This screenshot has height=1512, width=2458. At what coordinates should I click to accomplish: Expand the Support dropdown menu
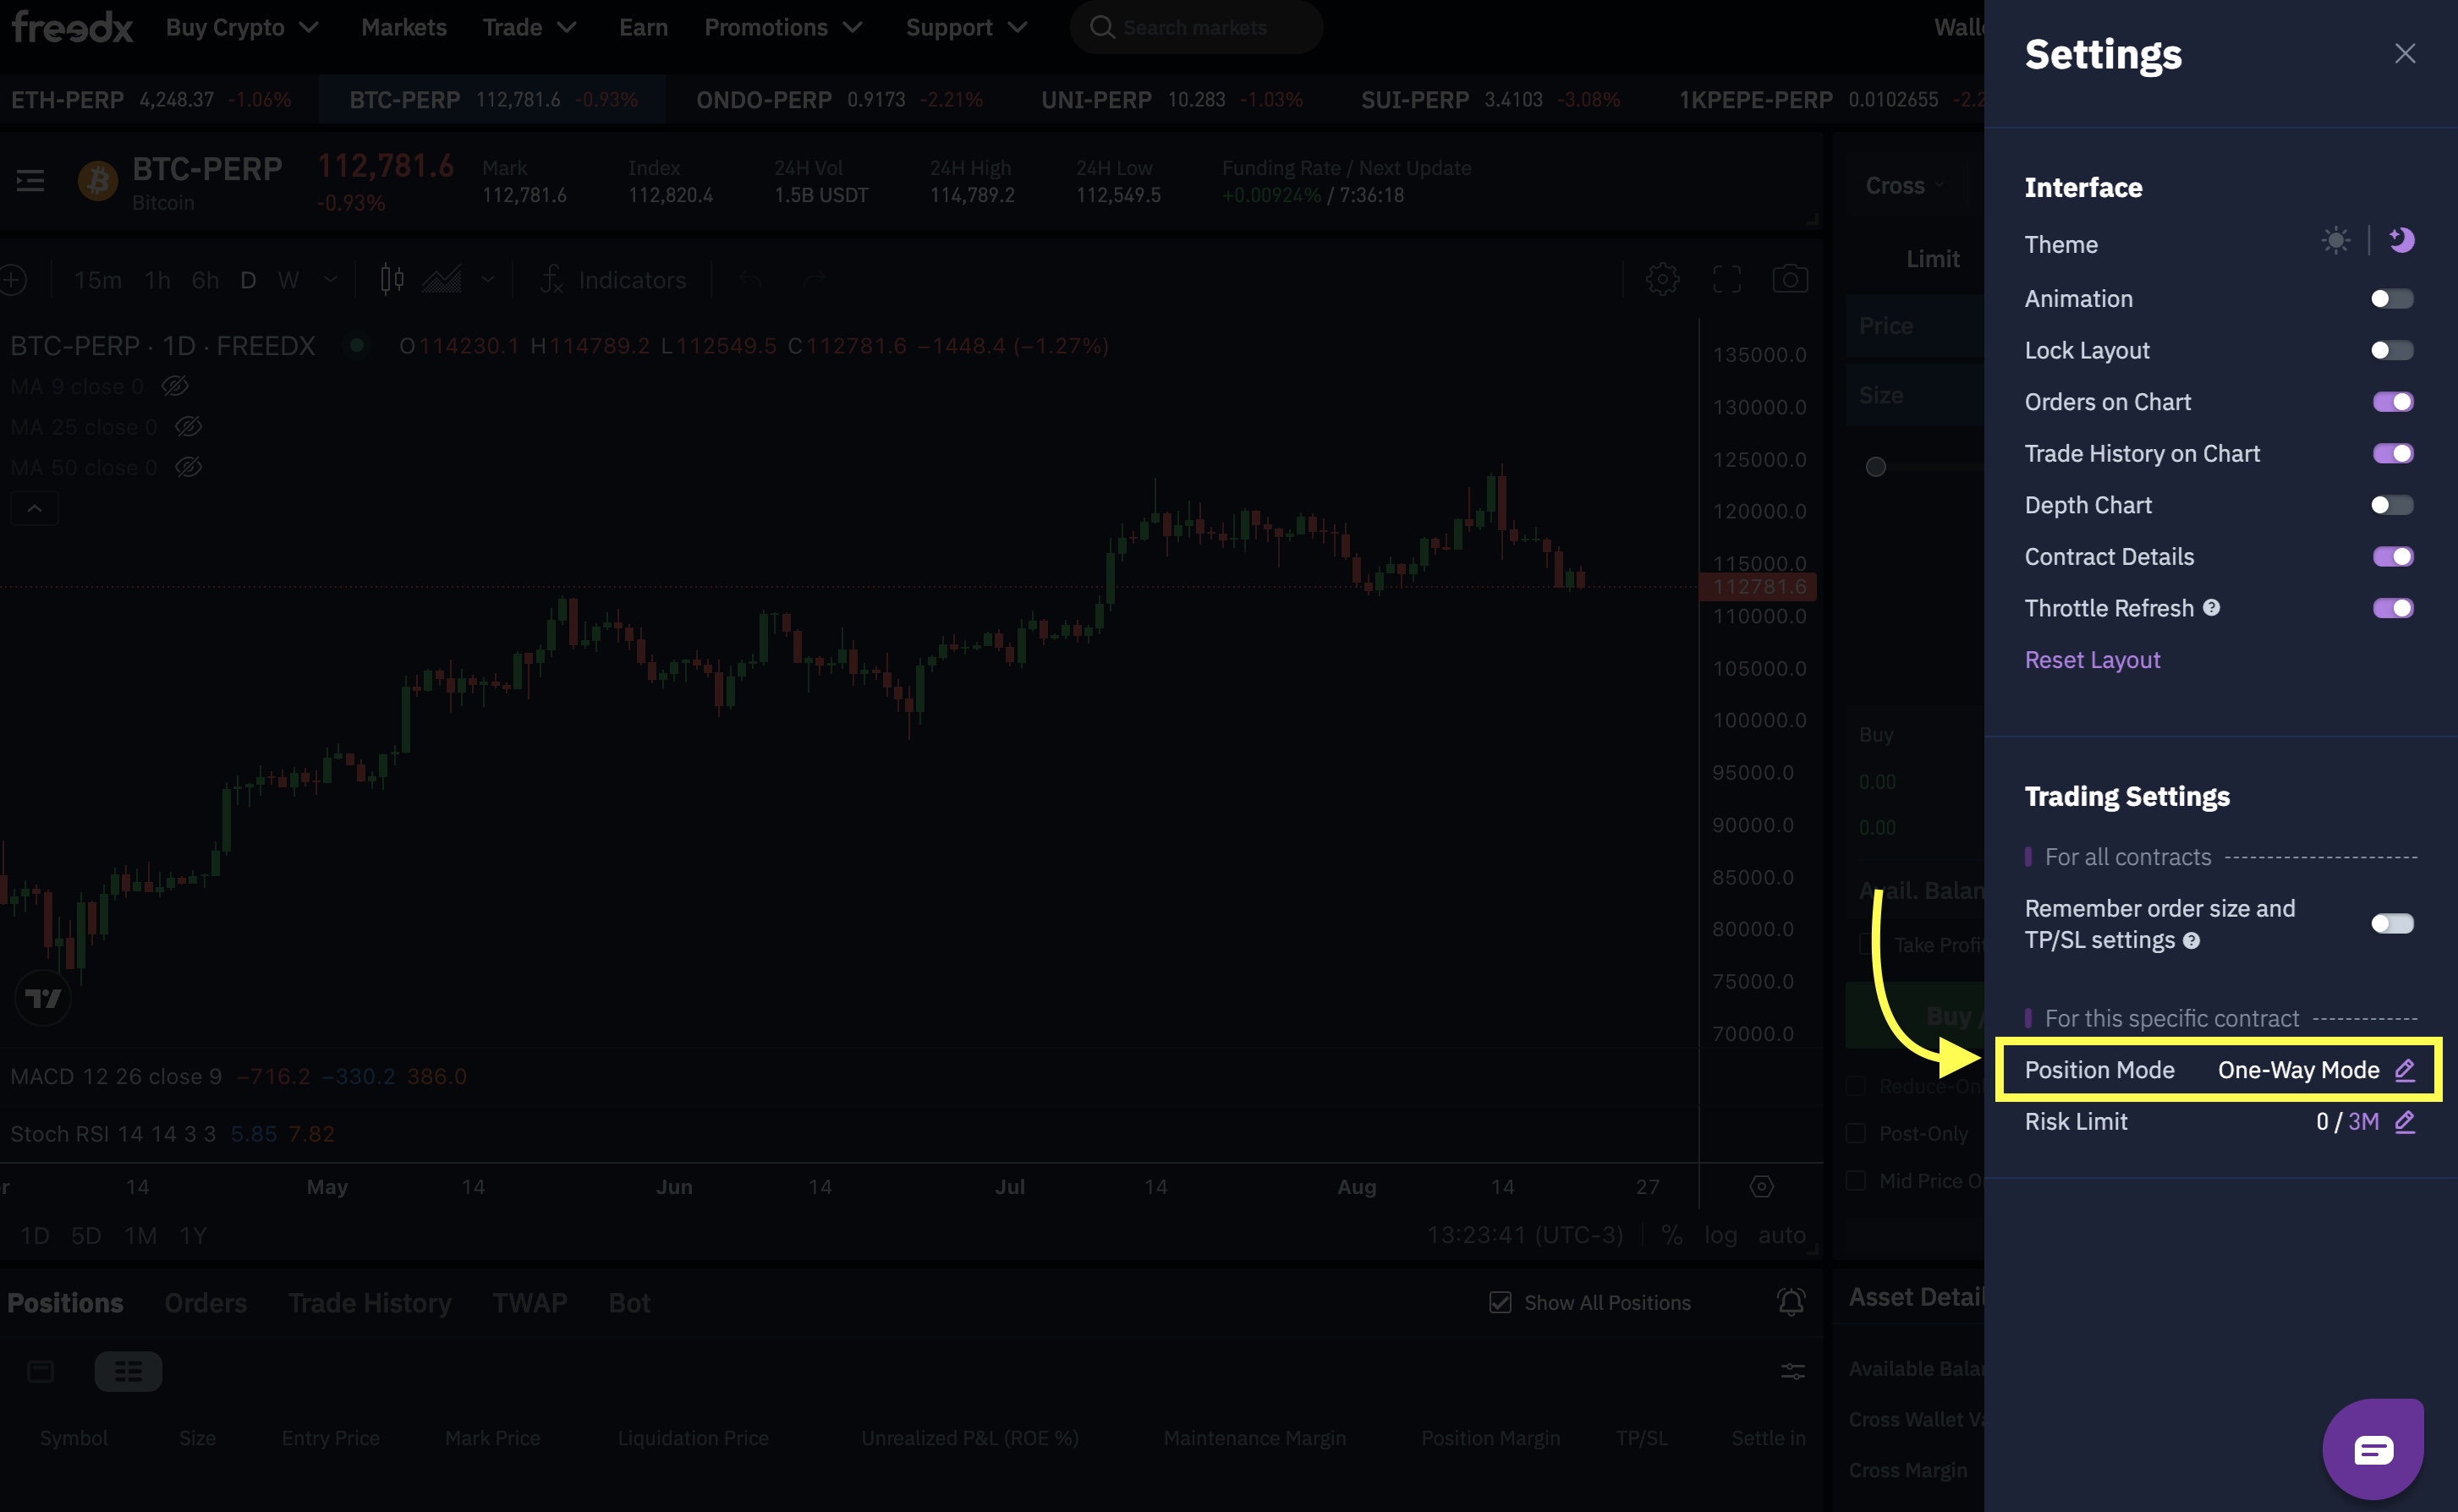pos(966,28)
